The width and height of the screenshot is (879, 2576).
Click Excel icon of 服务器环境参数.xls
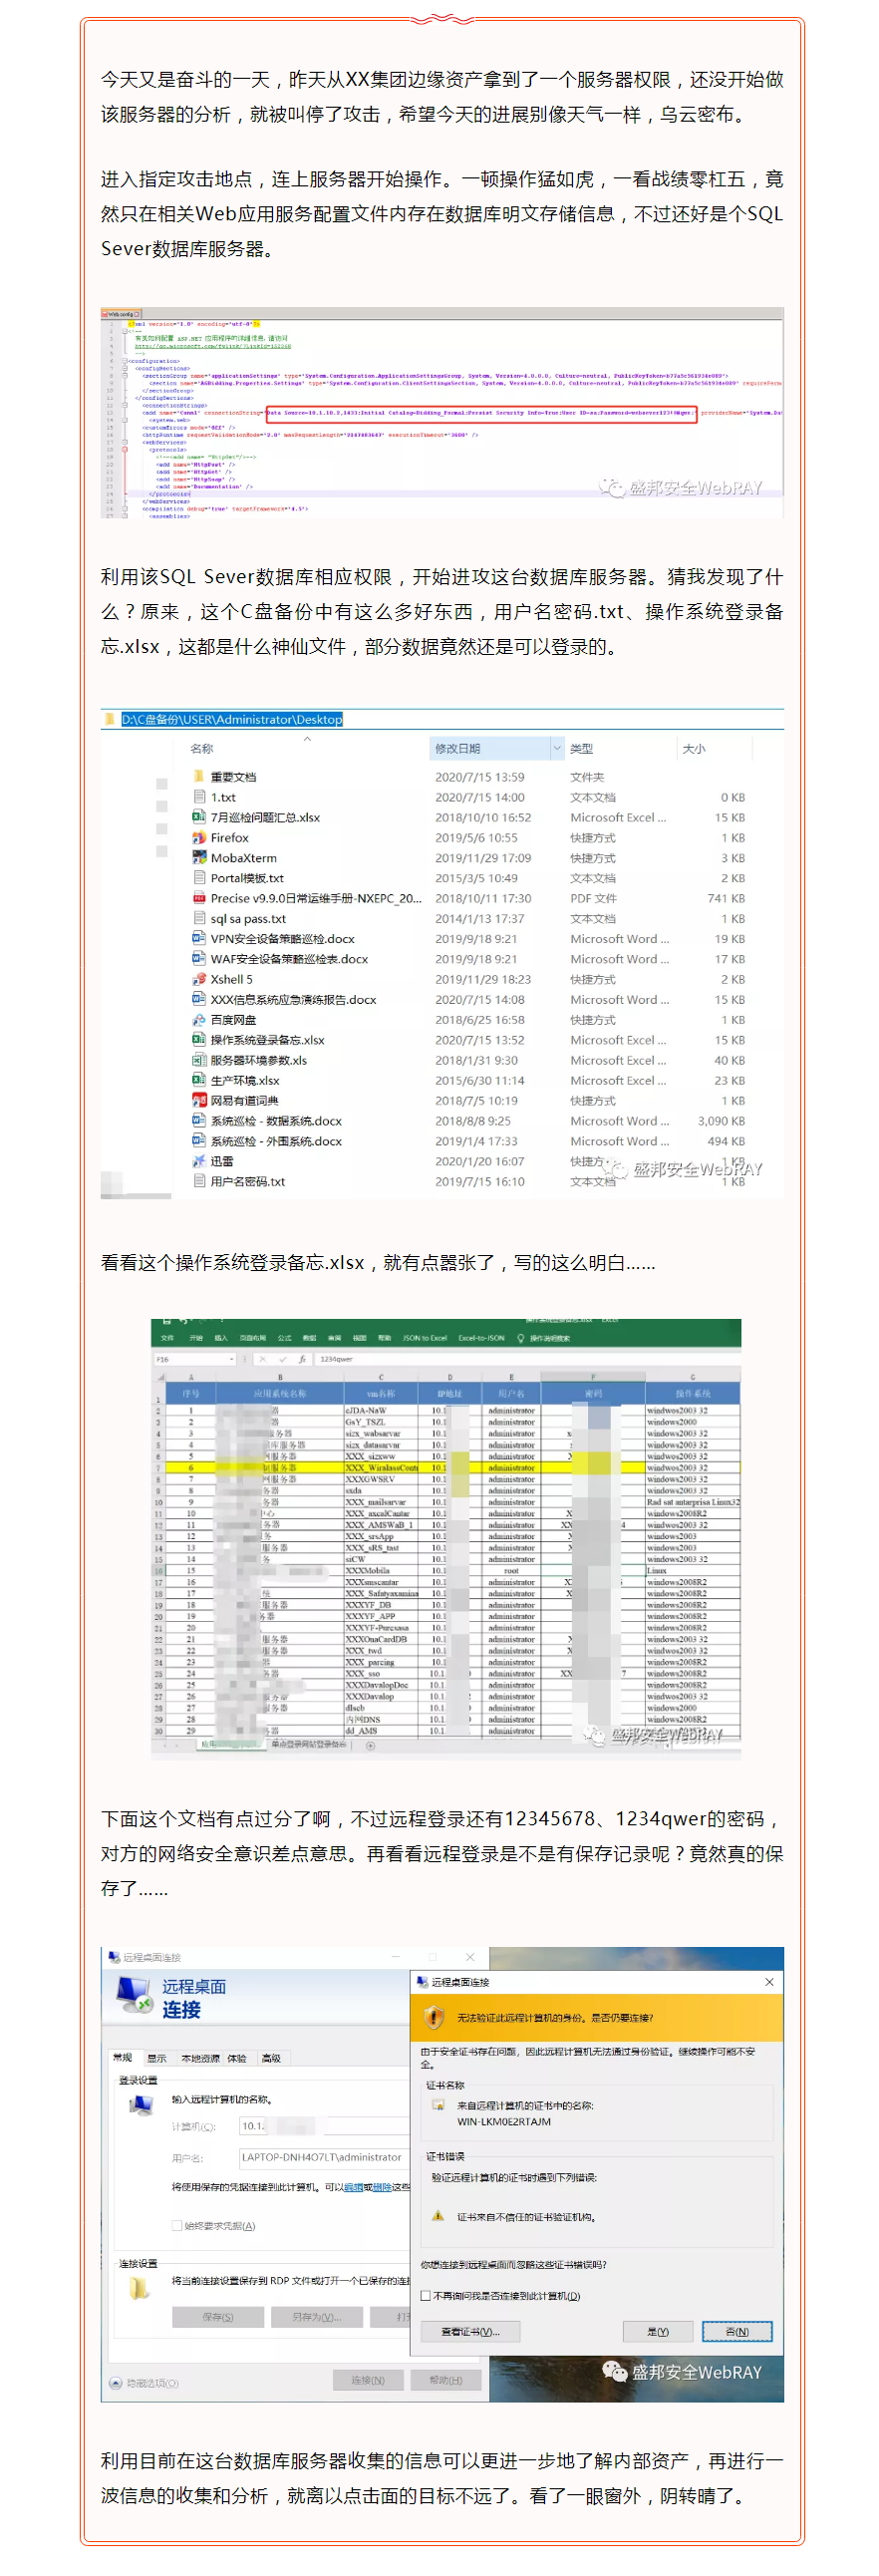(x=199, y=1060)
